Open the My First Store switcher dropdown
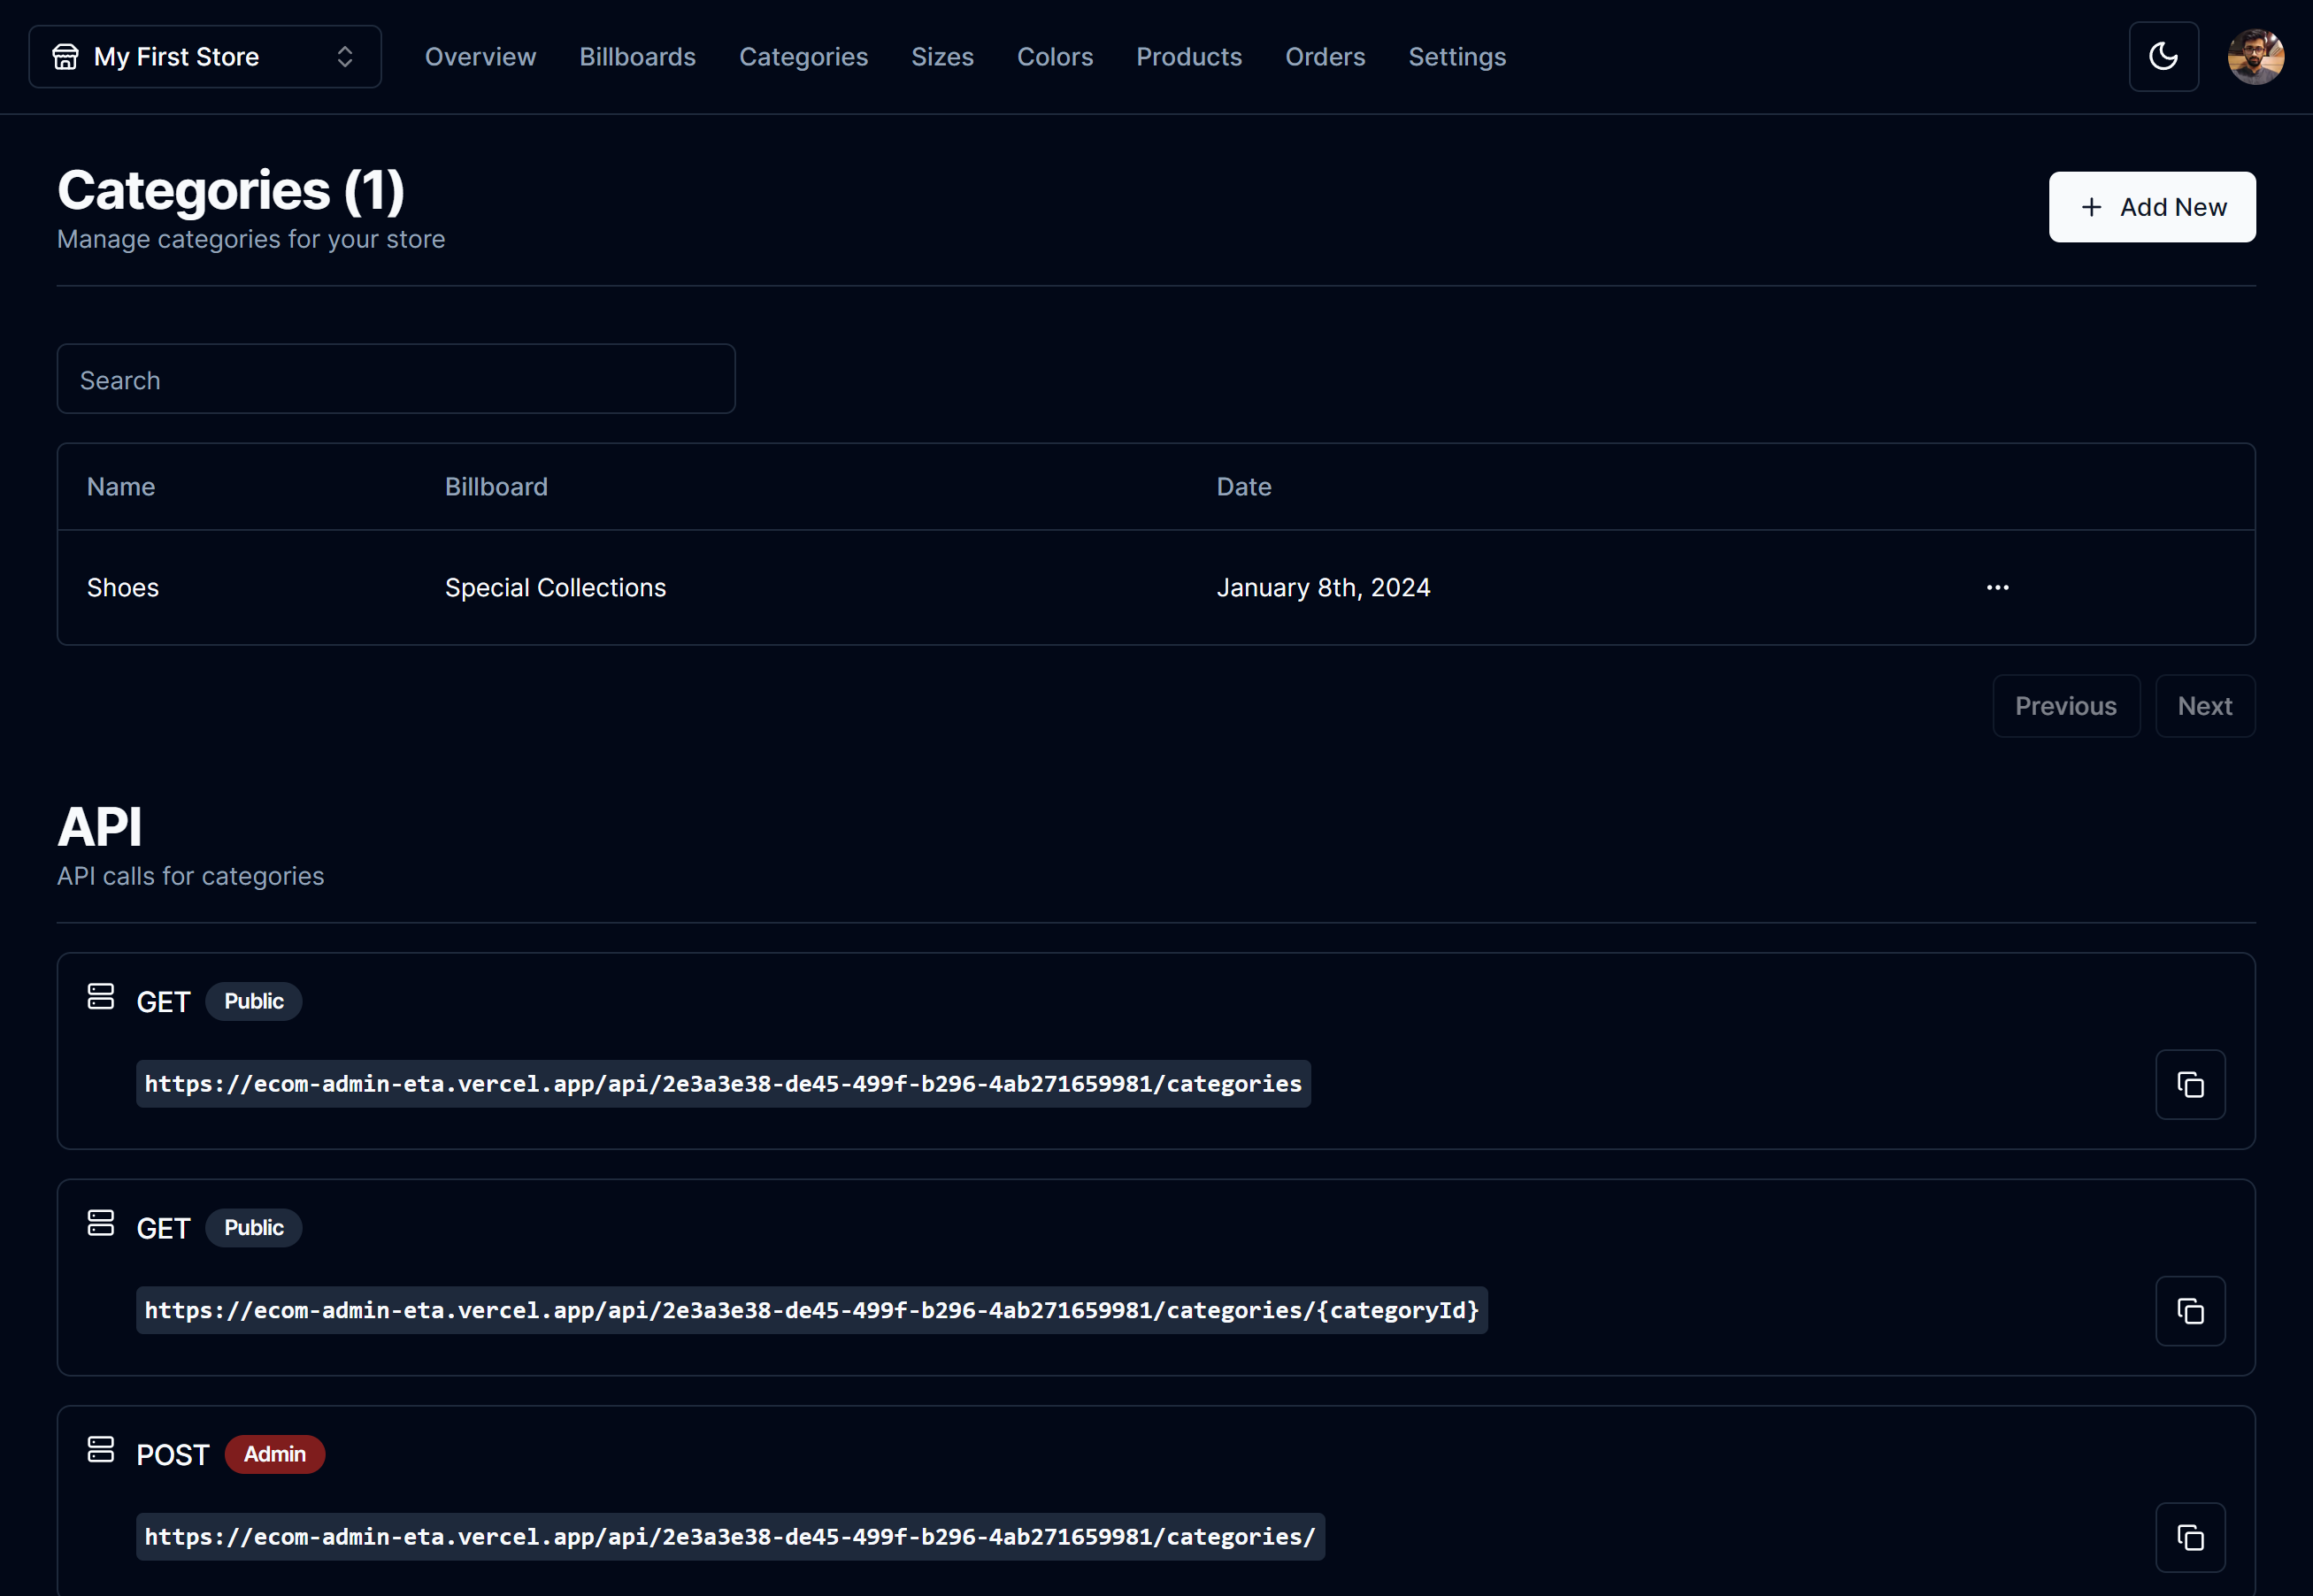 pyautogui.click(x=205, y=57)
